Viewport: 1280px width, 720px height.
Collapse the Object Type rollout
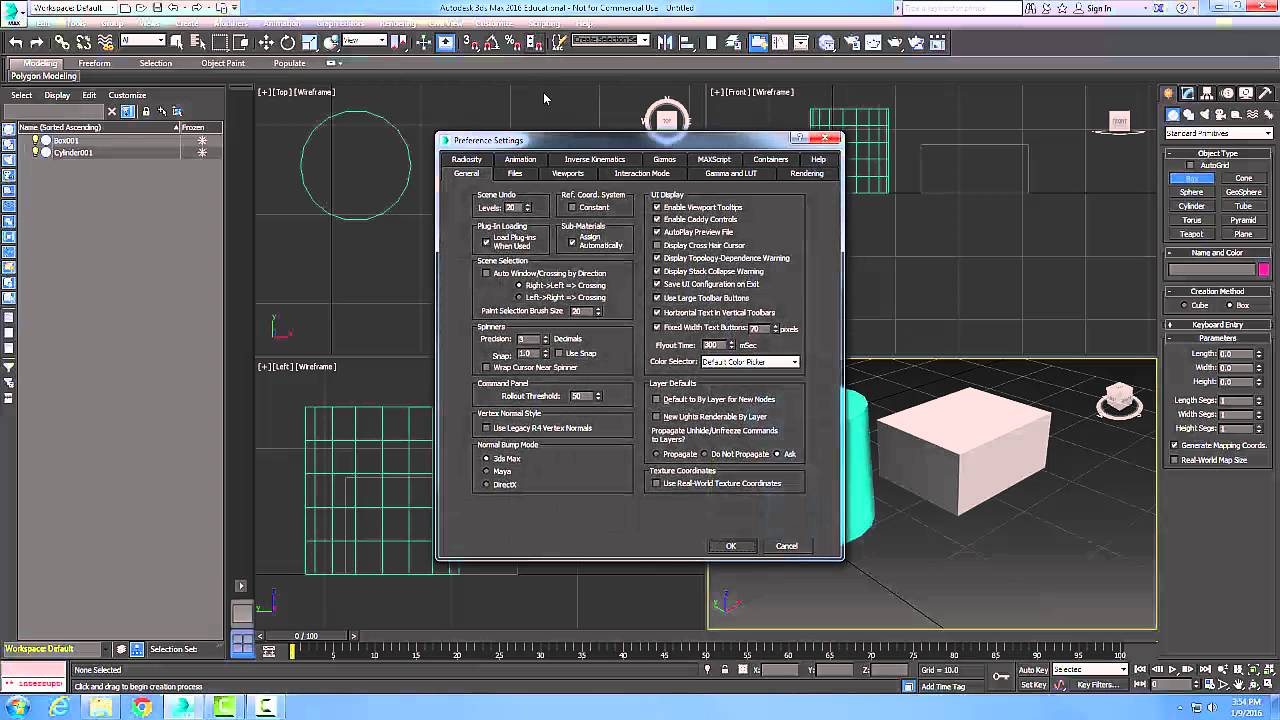coord(1217,153)
